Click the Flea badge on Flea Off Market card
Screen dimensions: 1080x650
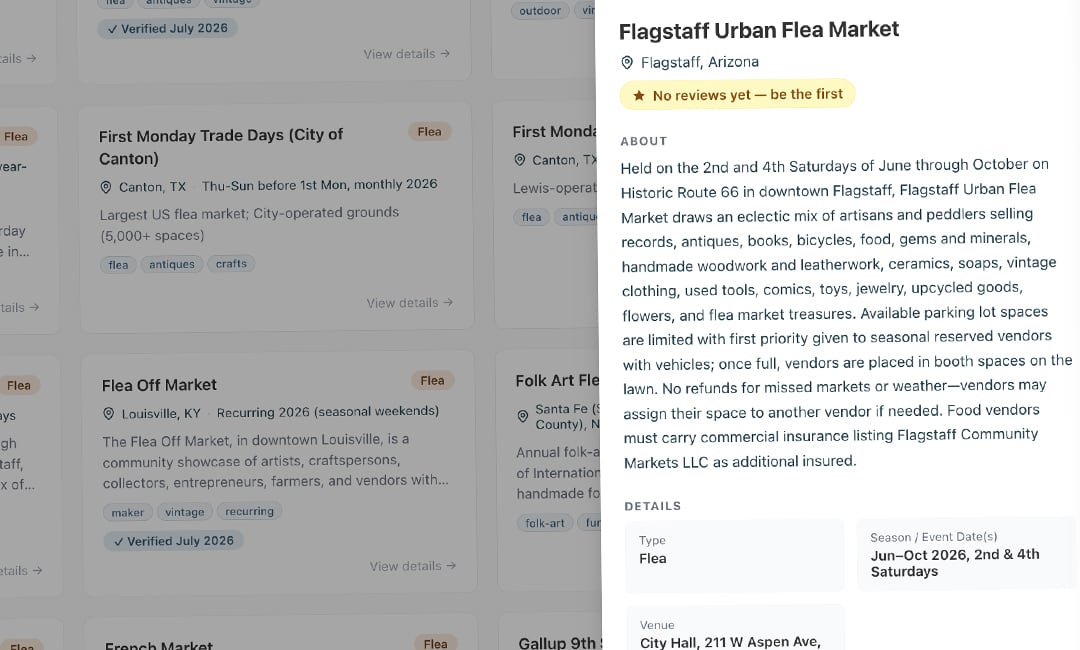pos(433,381)
